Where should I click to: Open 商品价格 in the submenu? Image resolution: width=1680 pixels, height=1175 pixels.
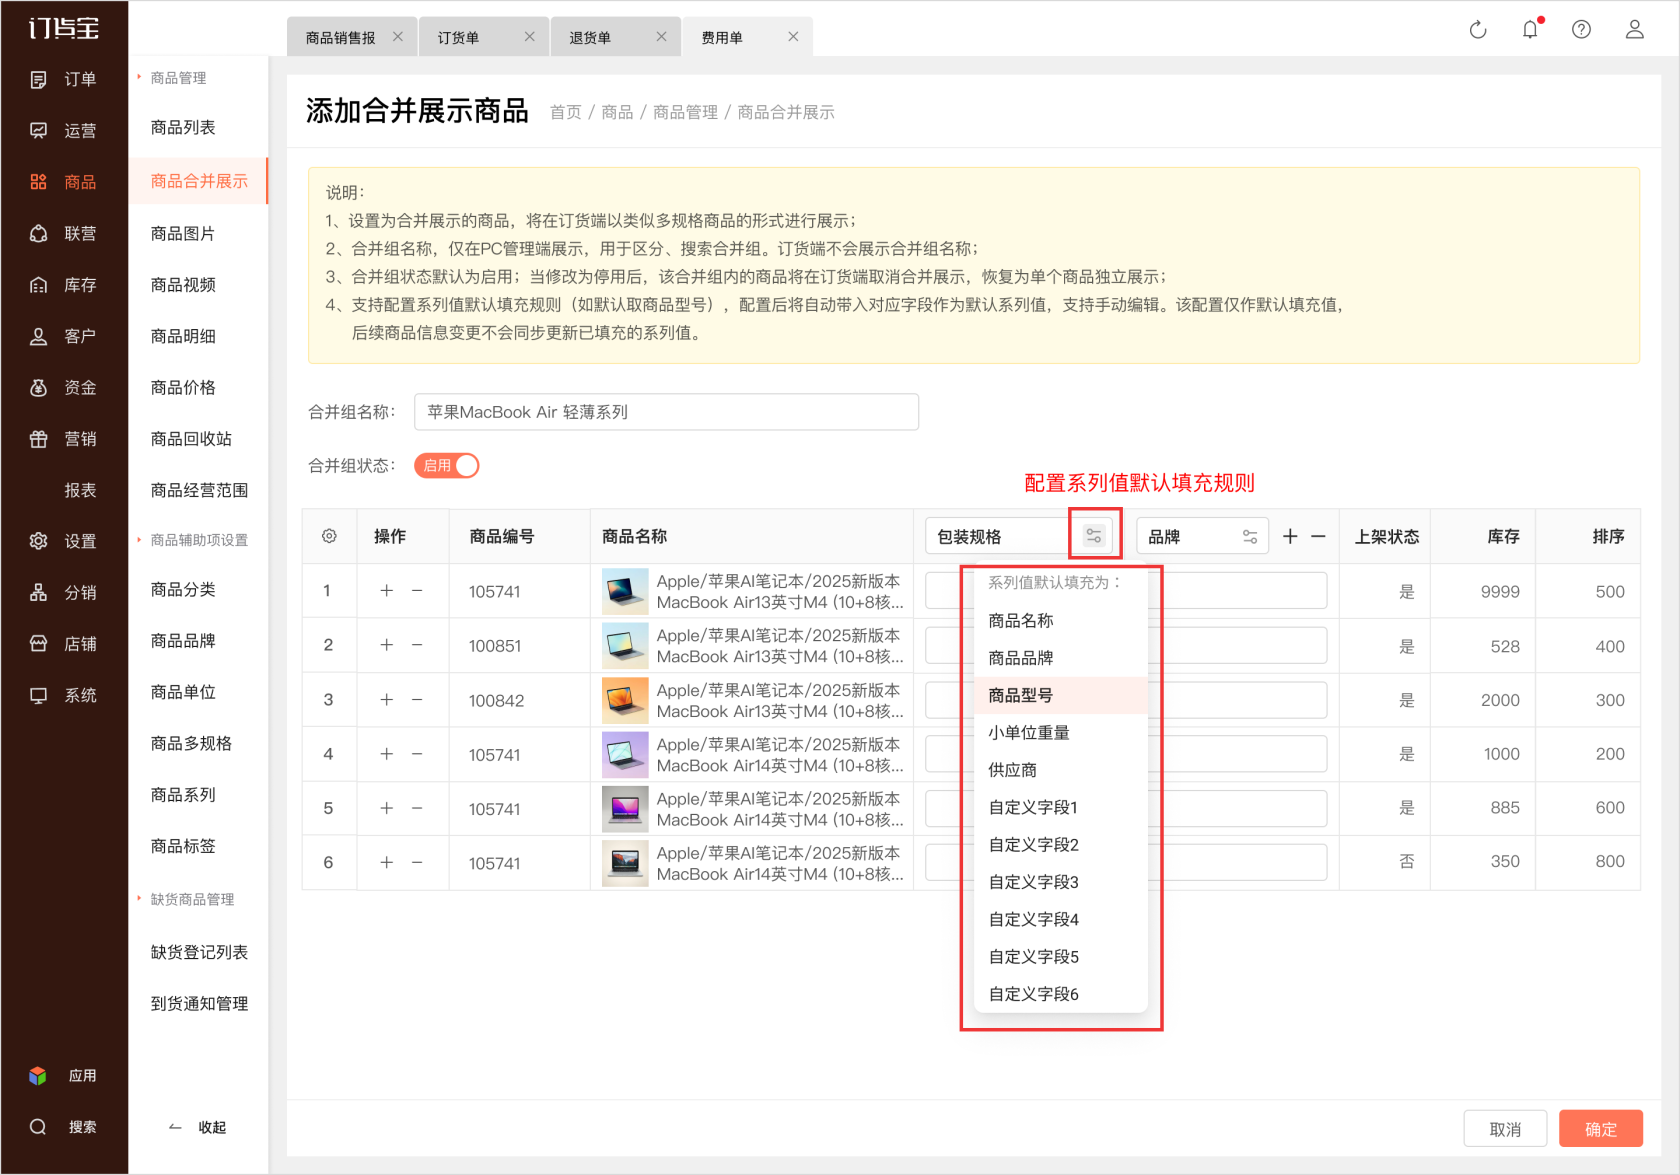183,387
